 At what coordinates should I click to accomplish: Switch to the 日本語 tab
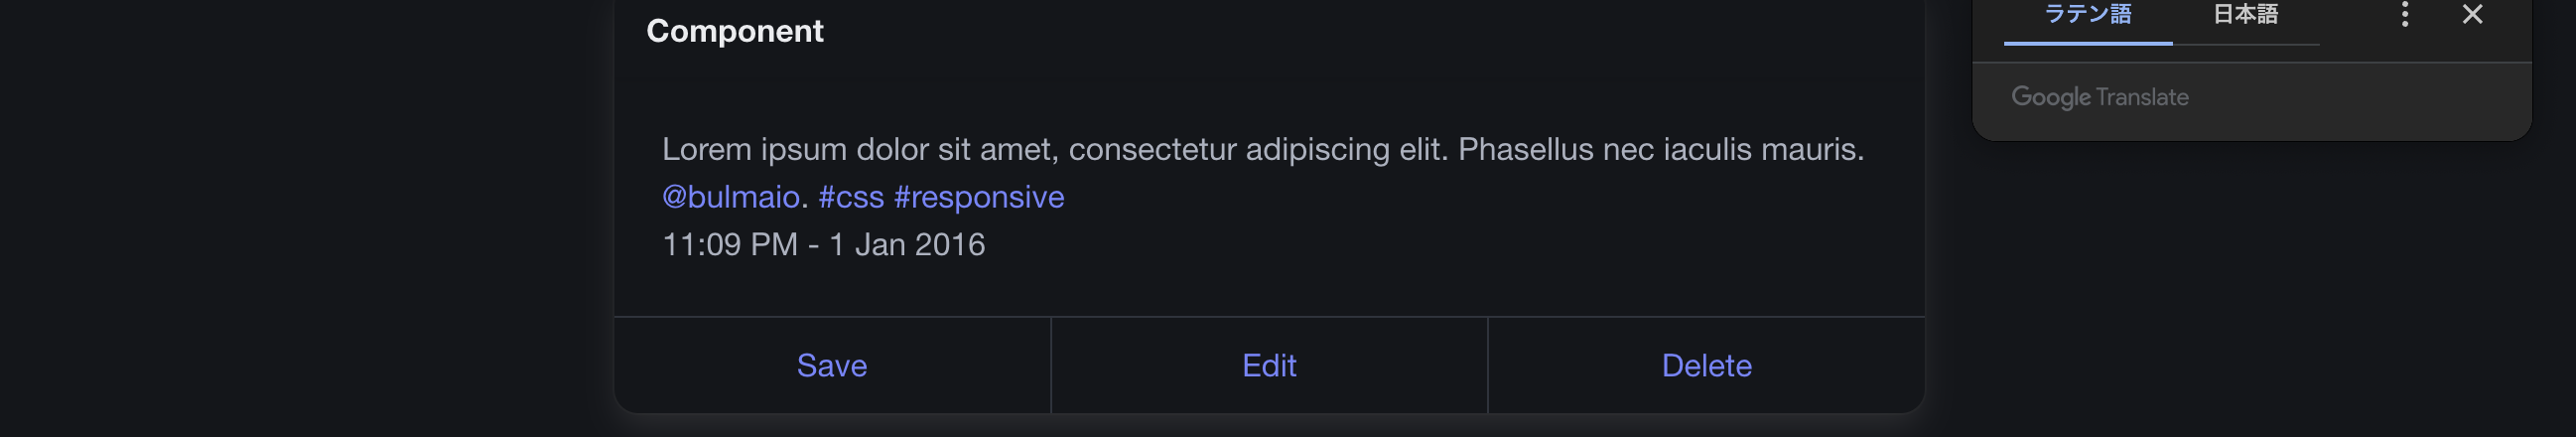pos(2246,18)
